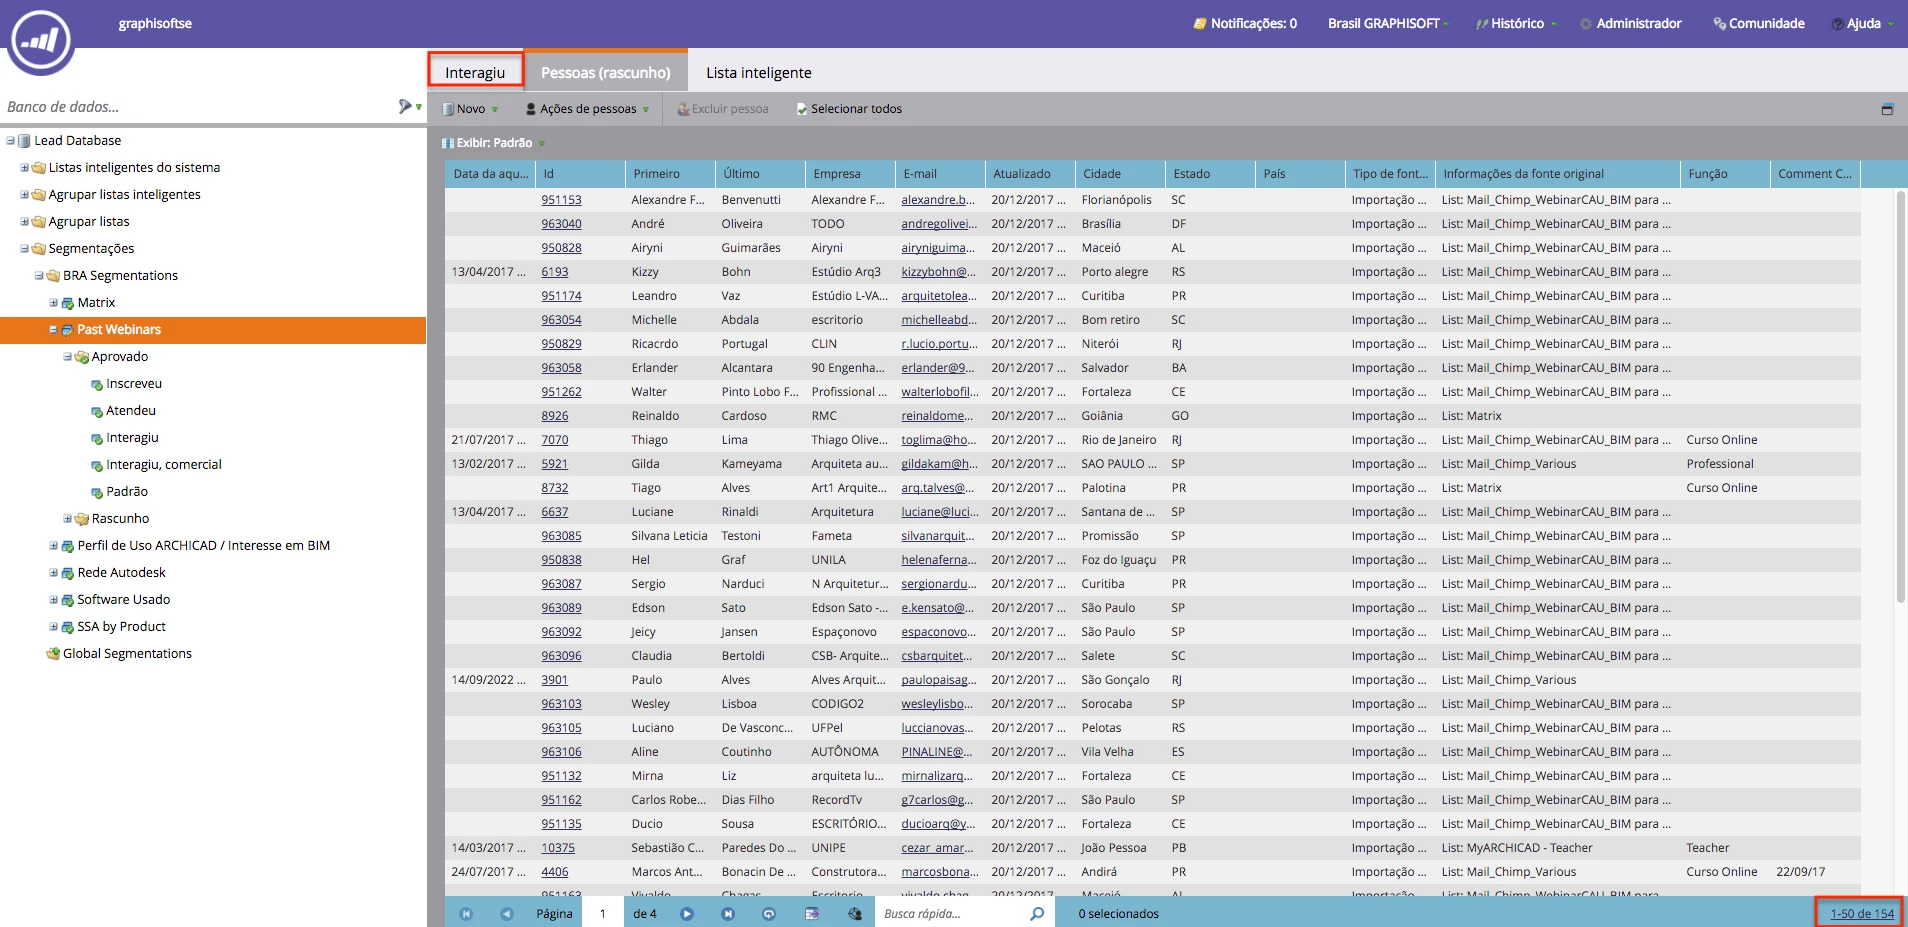Open lead ID 951153 link

click(561, 200)
